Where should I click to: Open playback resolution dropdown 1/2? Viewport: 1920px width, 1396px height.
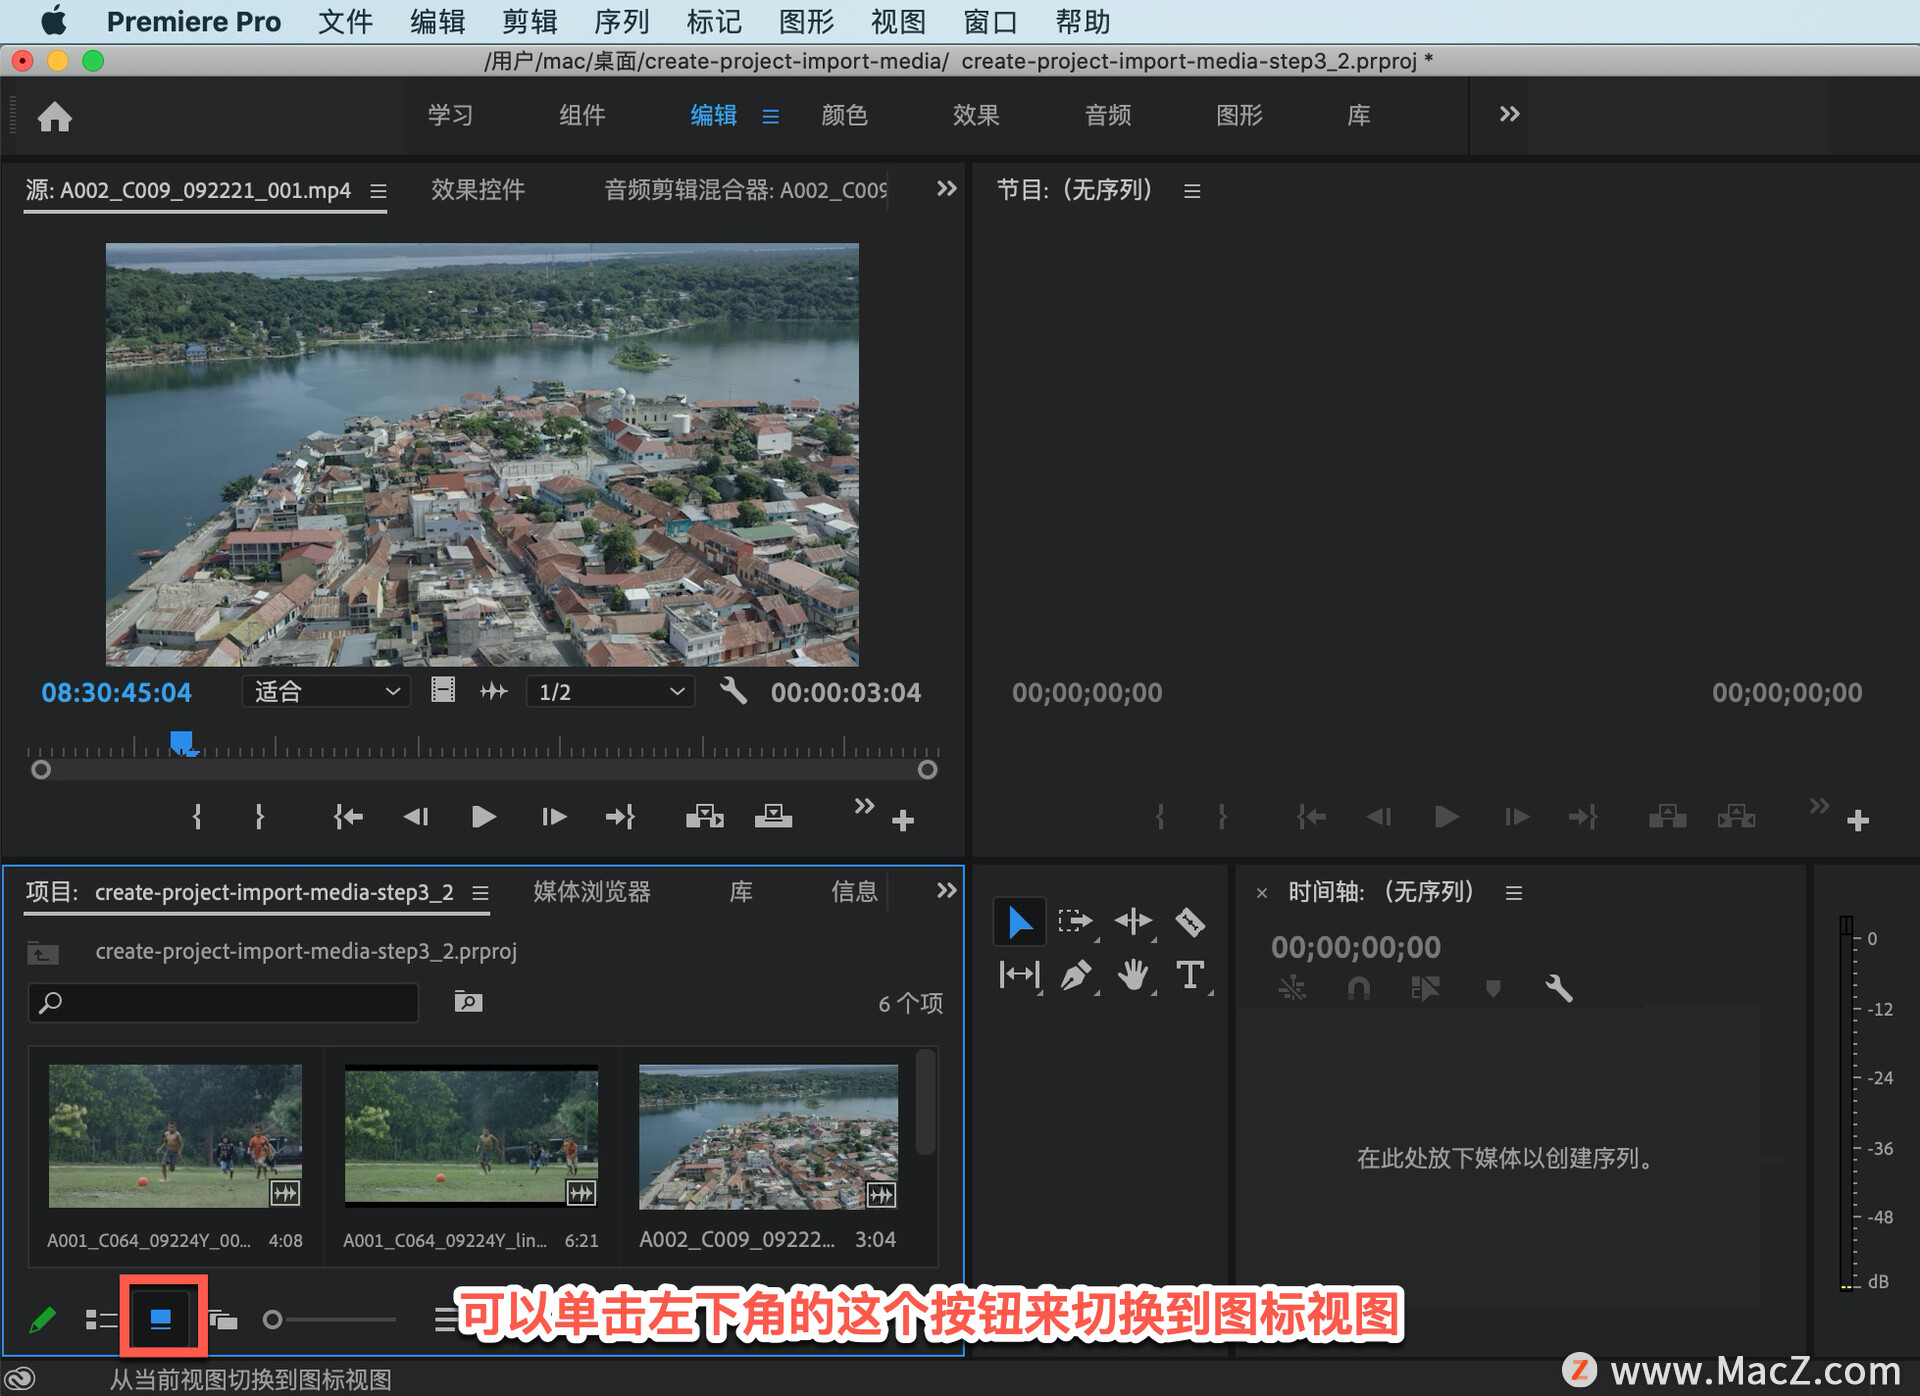tap(610, 691)
